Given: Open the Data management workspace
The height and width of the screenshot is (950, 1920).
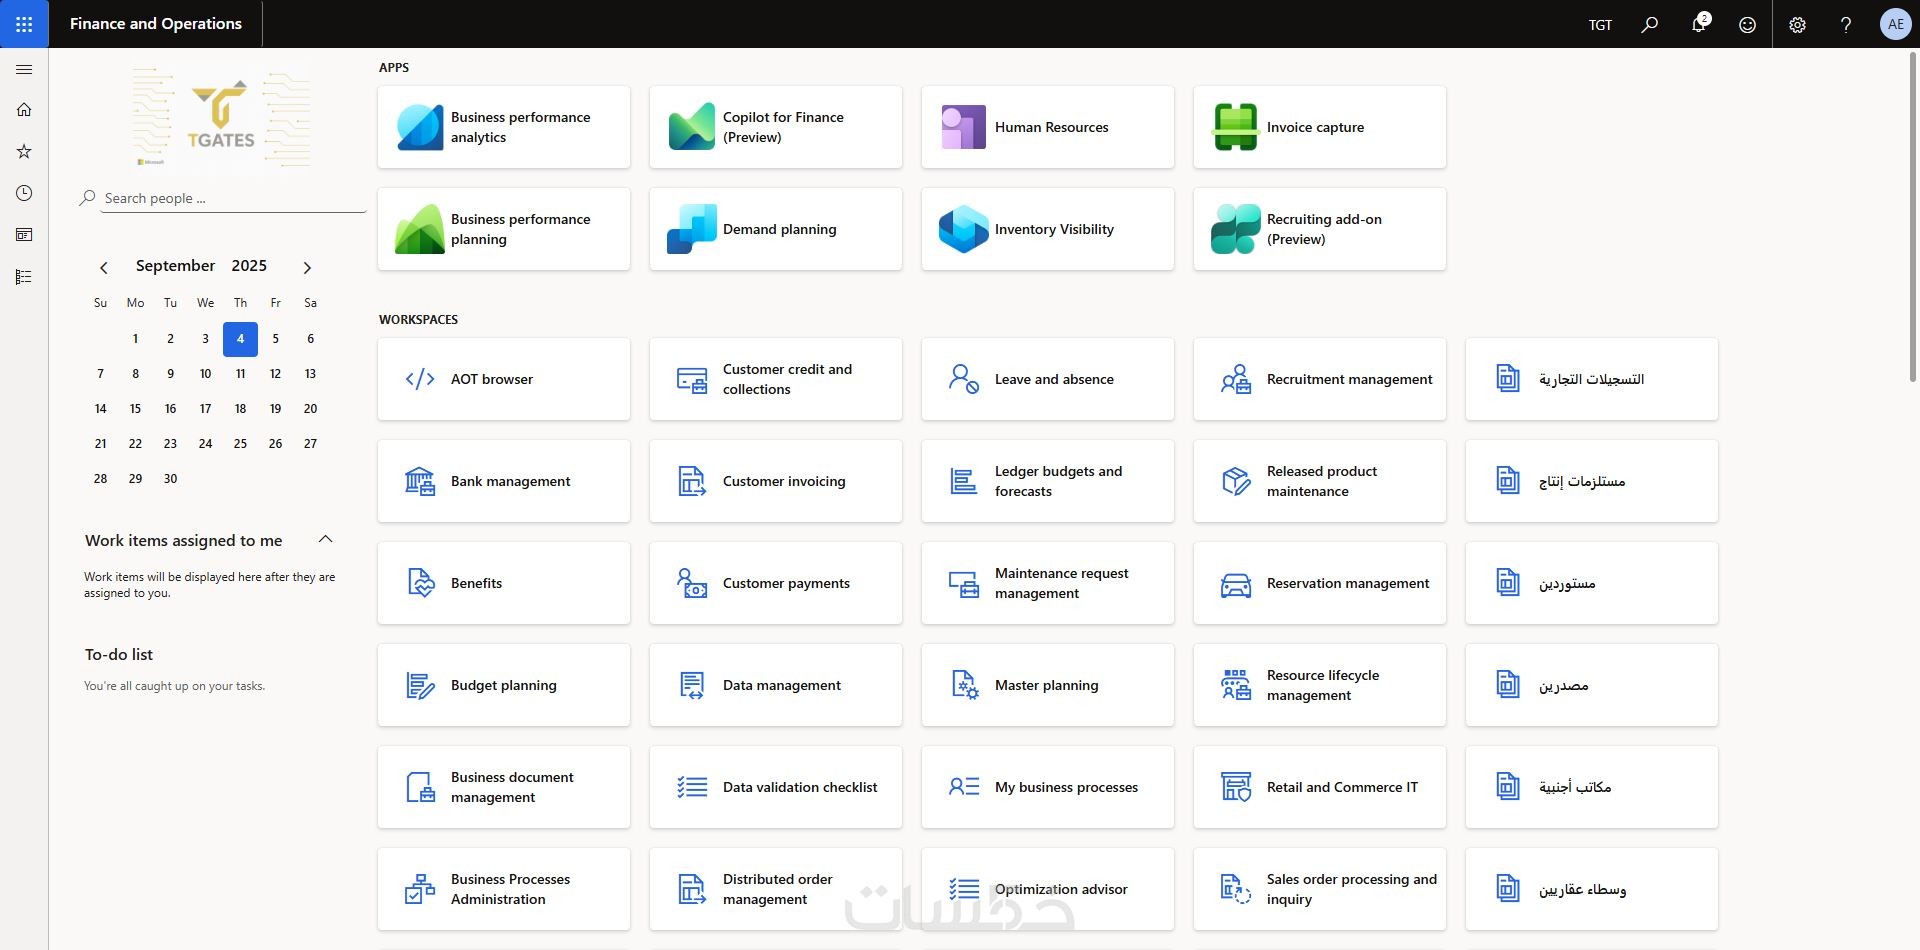Looking at the screenshot, I should (776, 685).
